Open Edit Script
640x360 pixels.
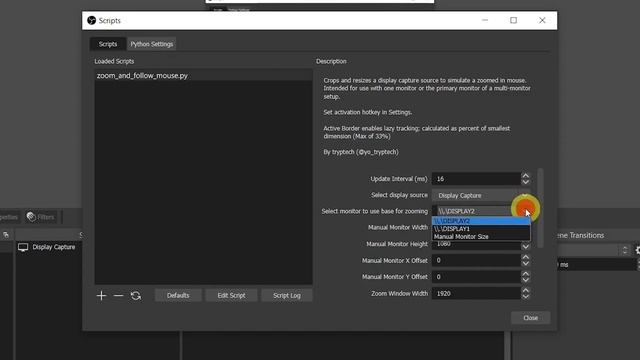click(x=231, y=295)
